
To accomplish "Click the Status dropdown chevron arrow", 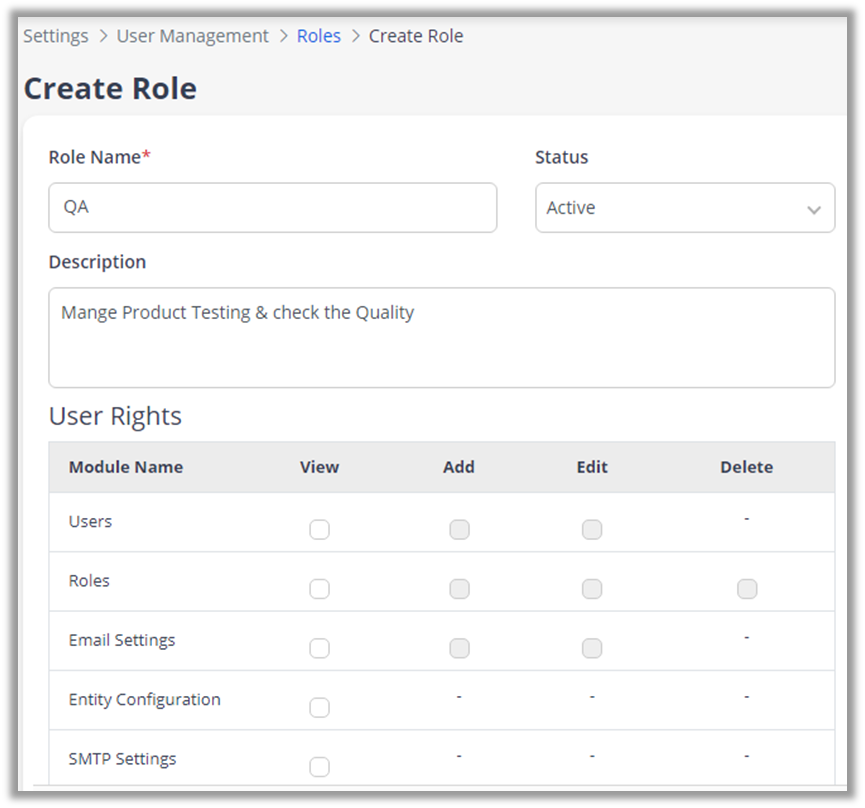I will [x=814, y=210].
